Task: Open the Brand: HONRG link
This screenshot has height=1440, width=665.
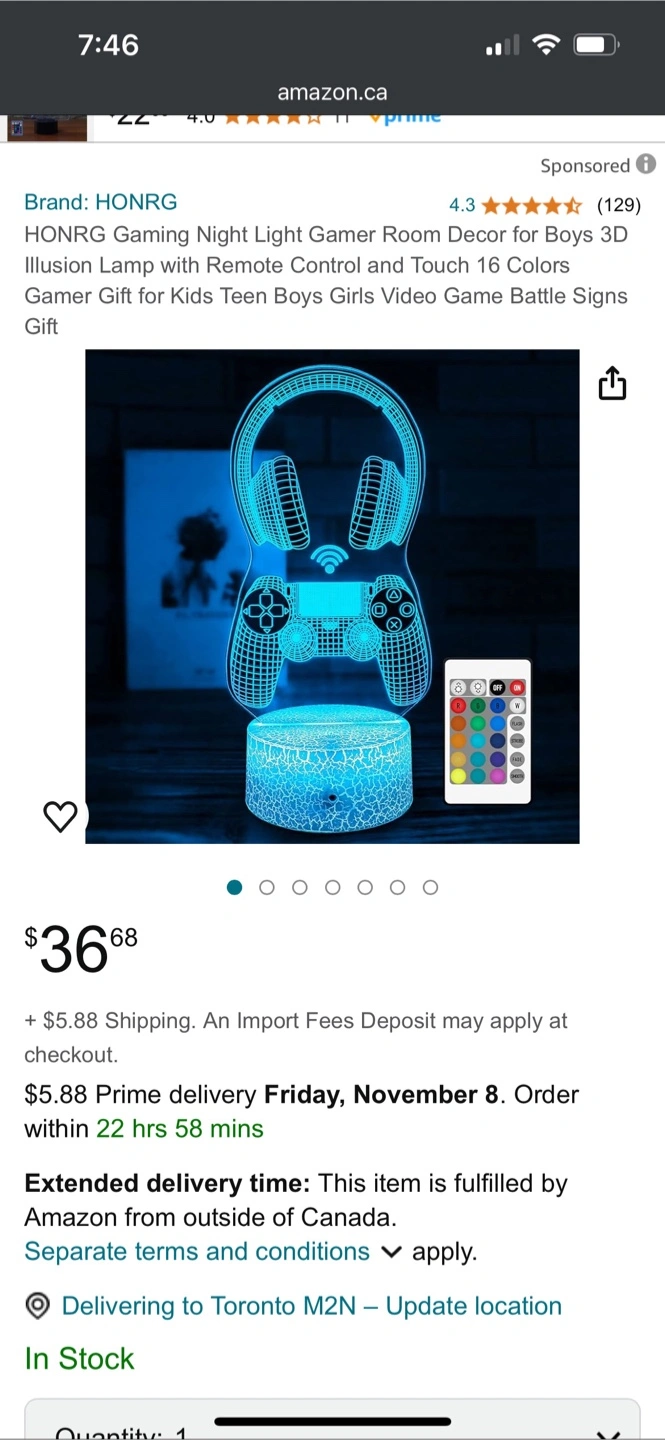Action: (x=101, y=202)
